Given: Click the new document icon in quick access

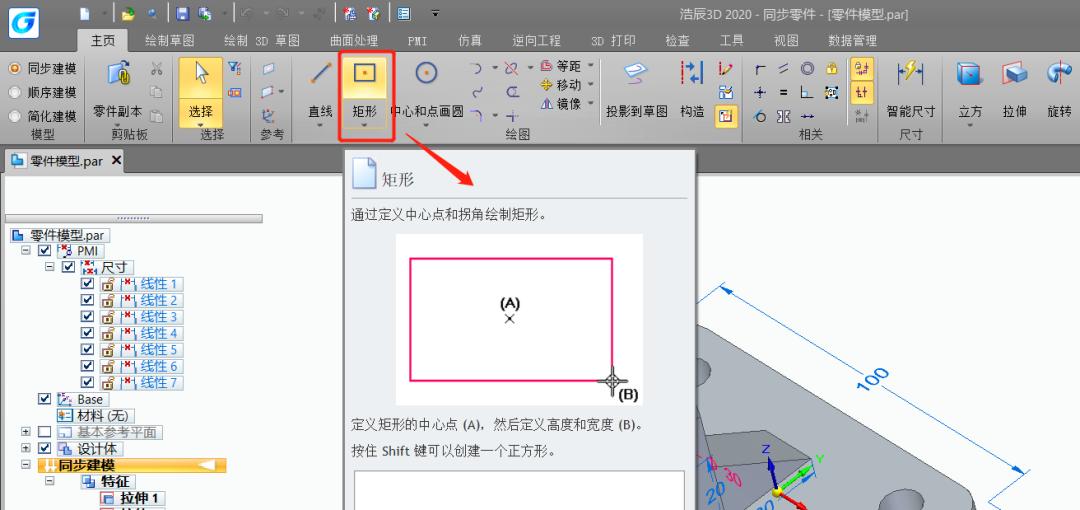Looking at the screenshot, I should 85,13.
